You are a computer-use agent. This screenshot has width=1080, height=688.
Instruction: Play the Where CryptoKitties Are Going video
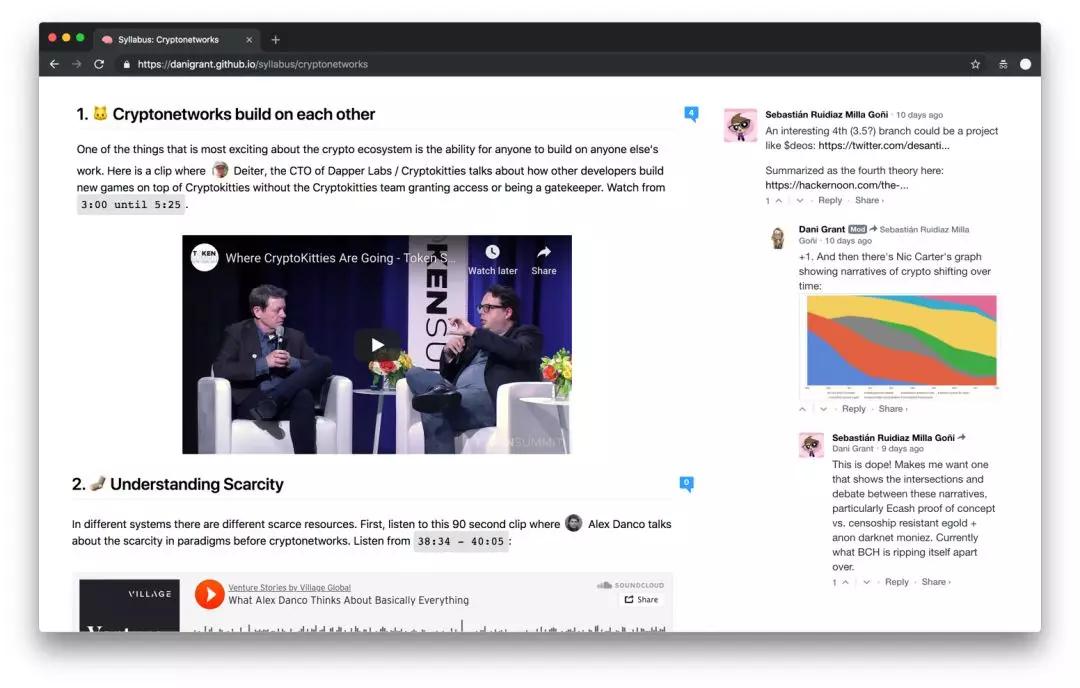377,344
